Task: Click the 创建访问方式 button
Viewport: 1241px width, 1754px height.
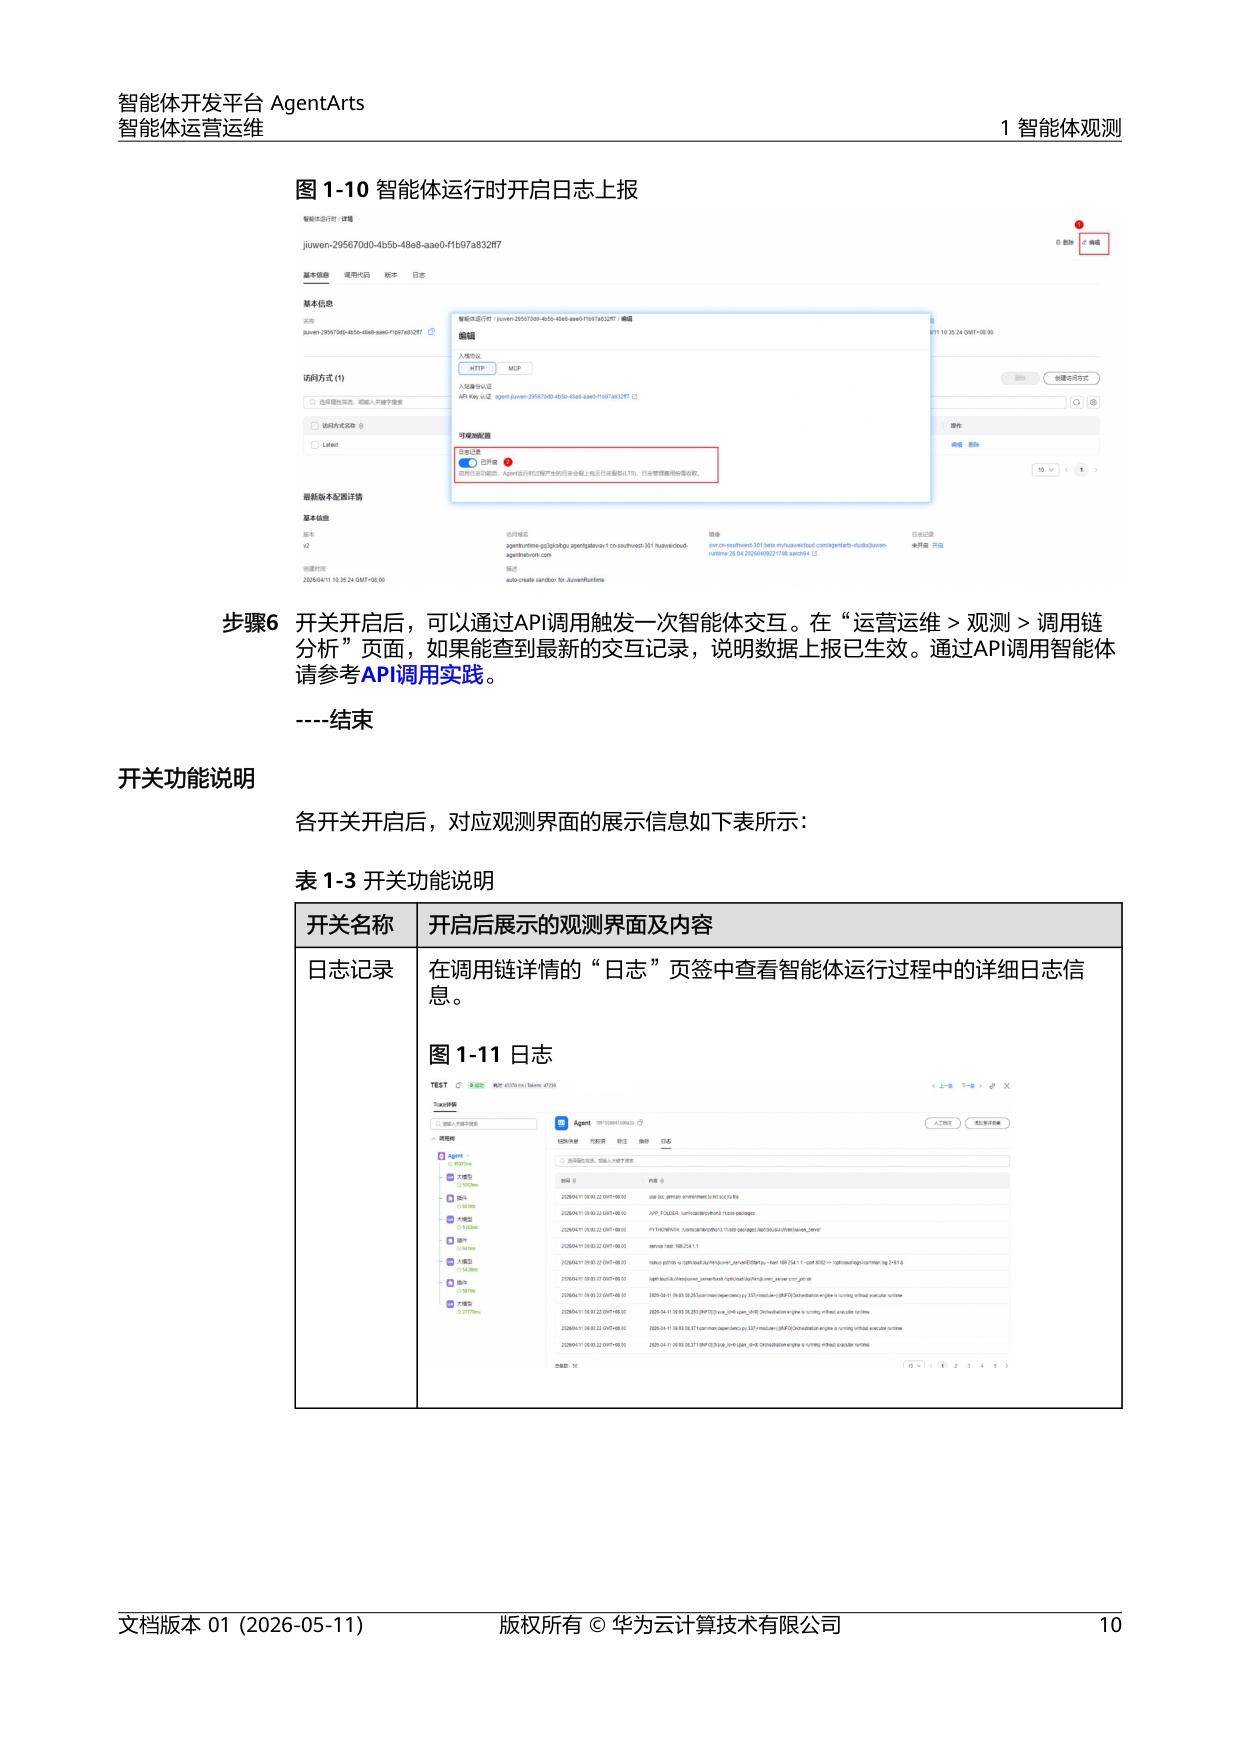Action: click(1071, 378)
